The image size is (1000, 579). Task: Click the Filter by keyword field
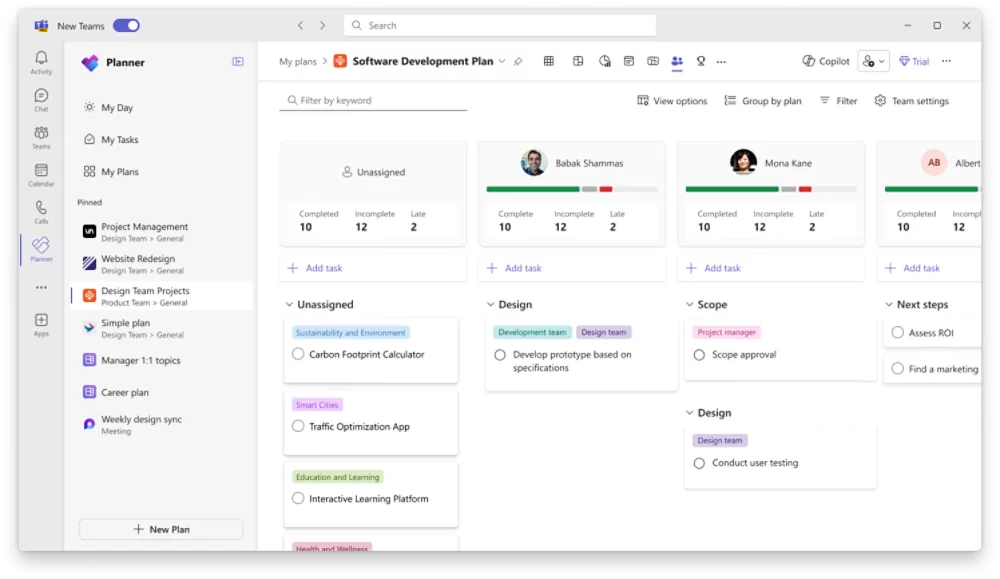coord(373,101)
